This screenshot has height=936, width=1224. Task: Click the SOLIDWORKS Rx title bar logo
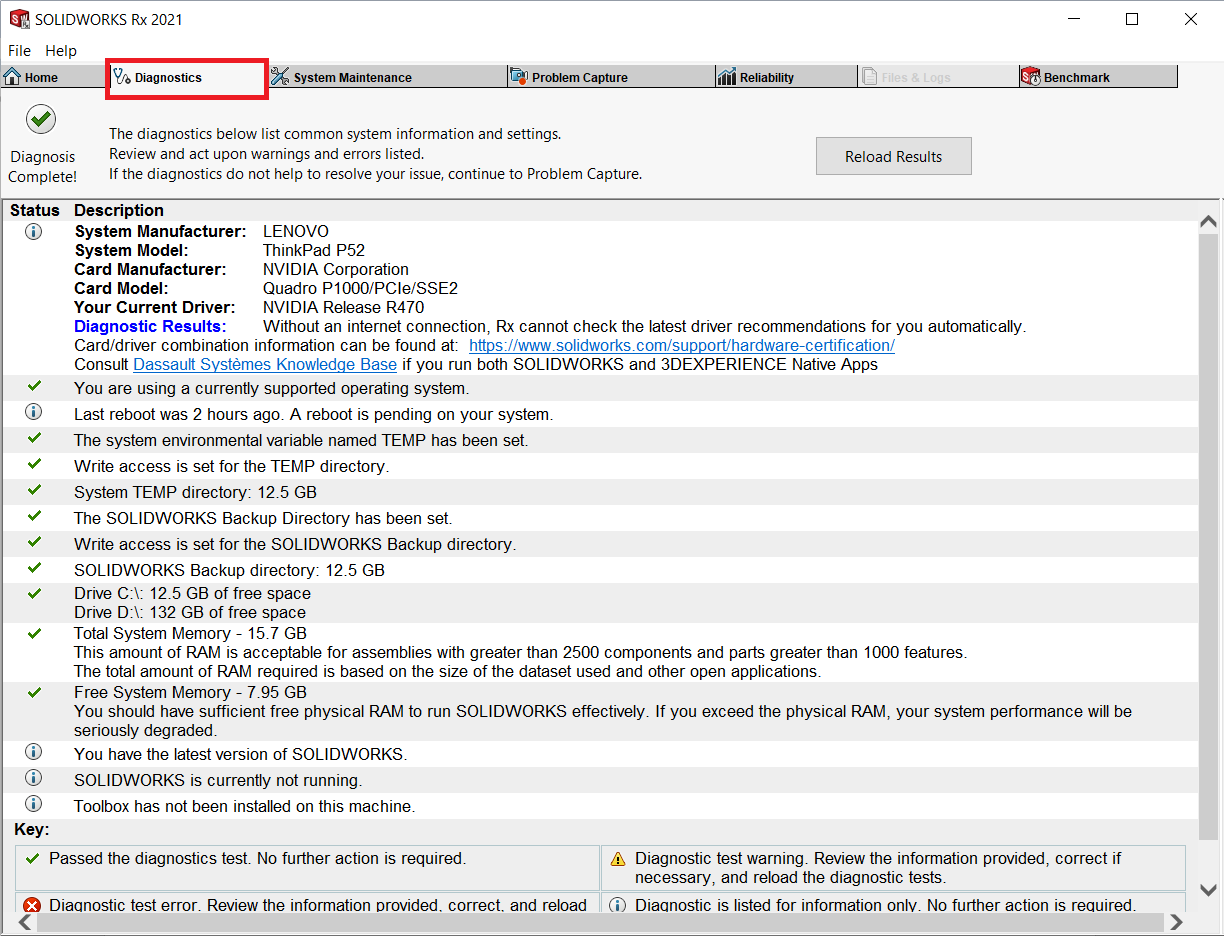point(19,19)
